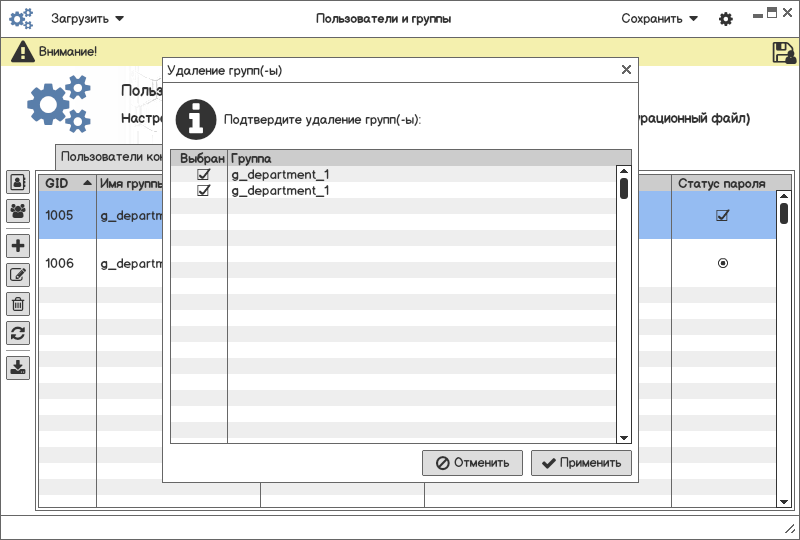The width and height of the screenshot is (800, 540).
Task: Click main table scrollbar thumb
Action: pos(784,213)
